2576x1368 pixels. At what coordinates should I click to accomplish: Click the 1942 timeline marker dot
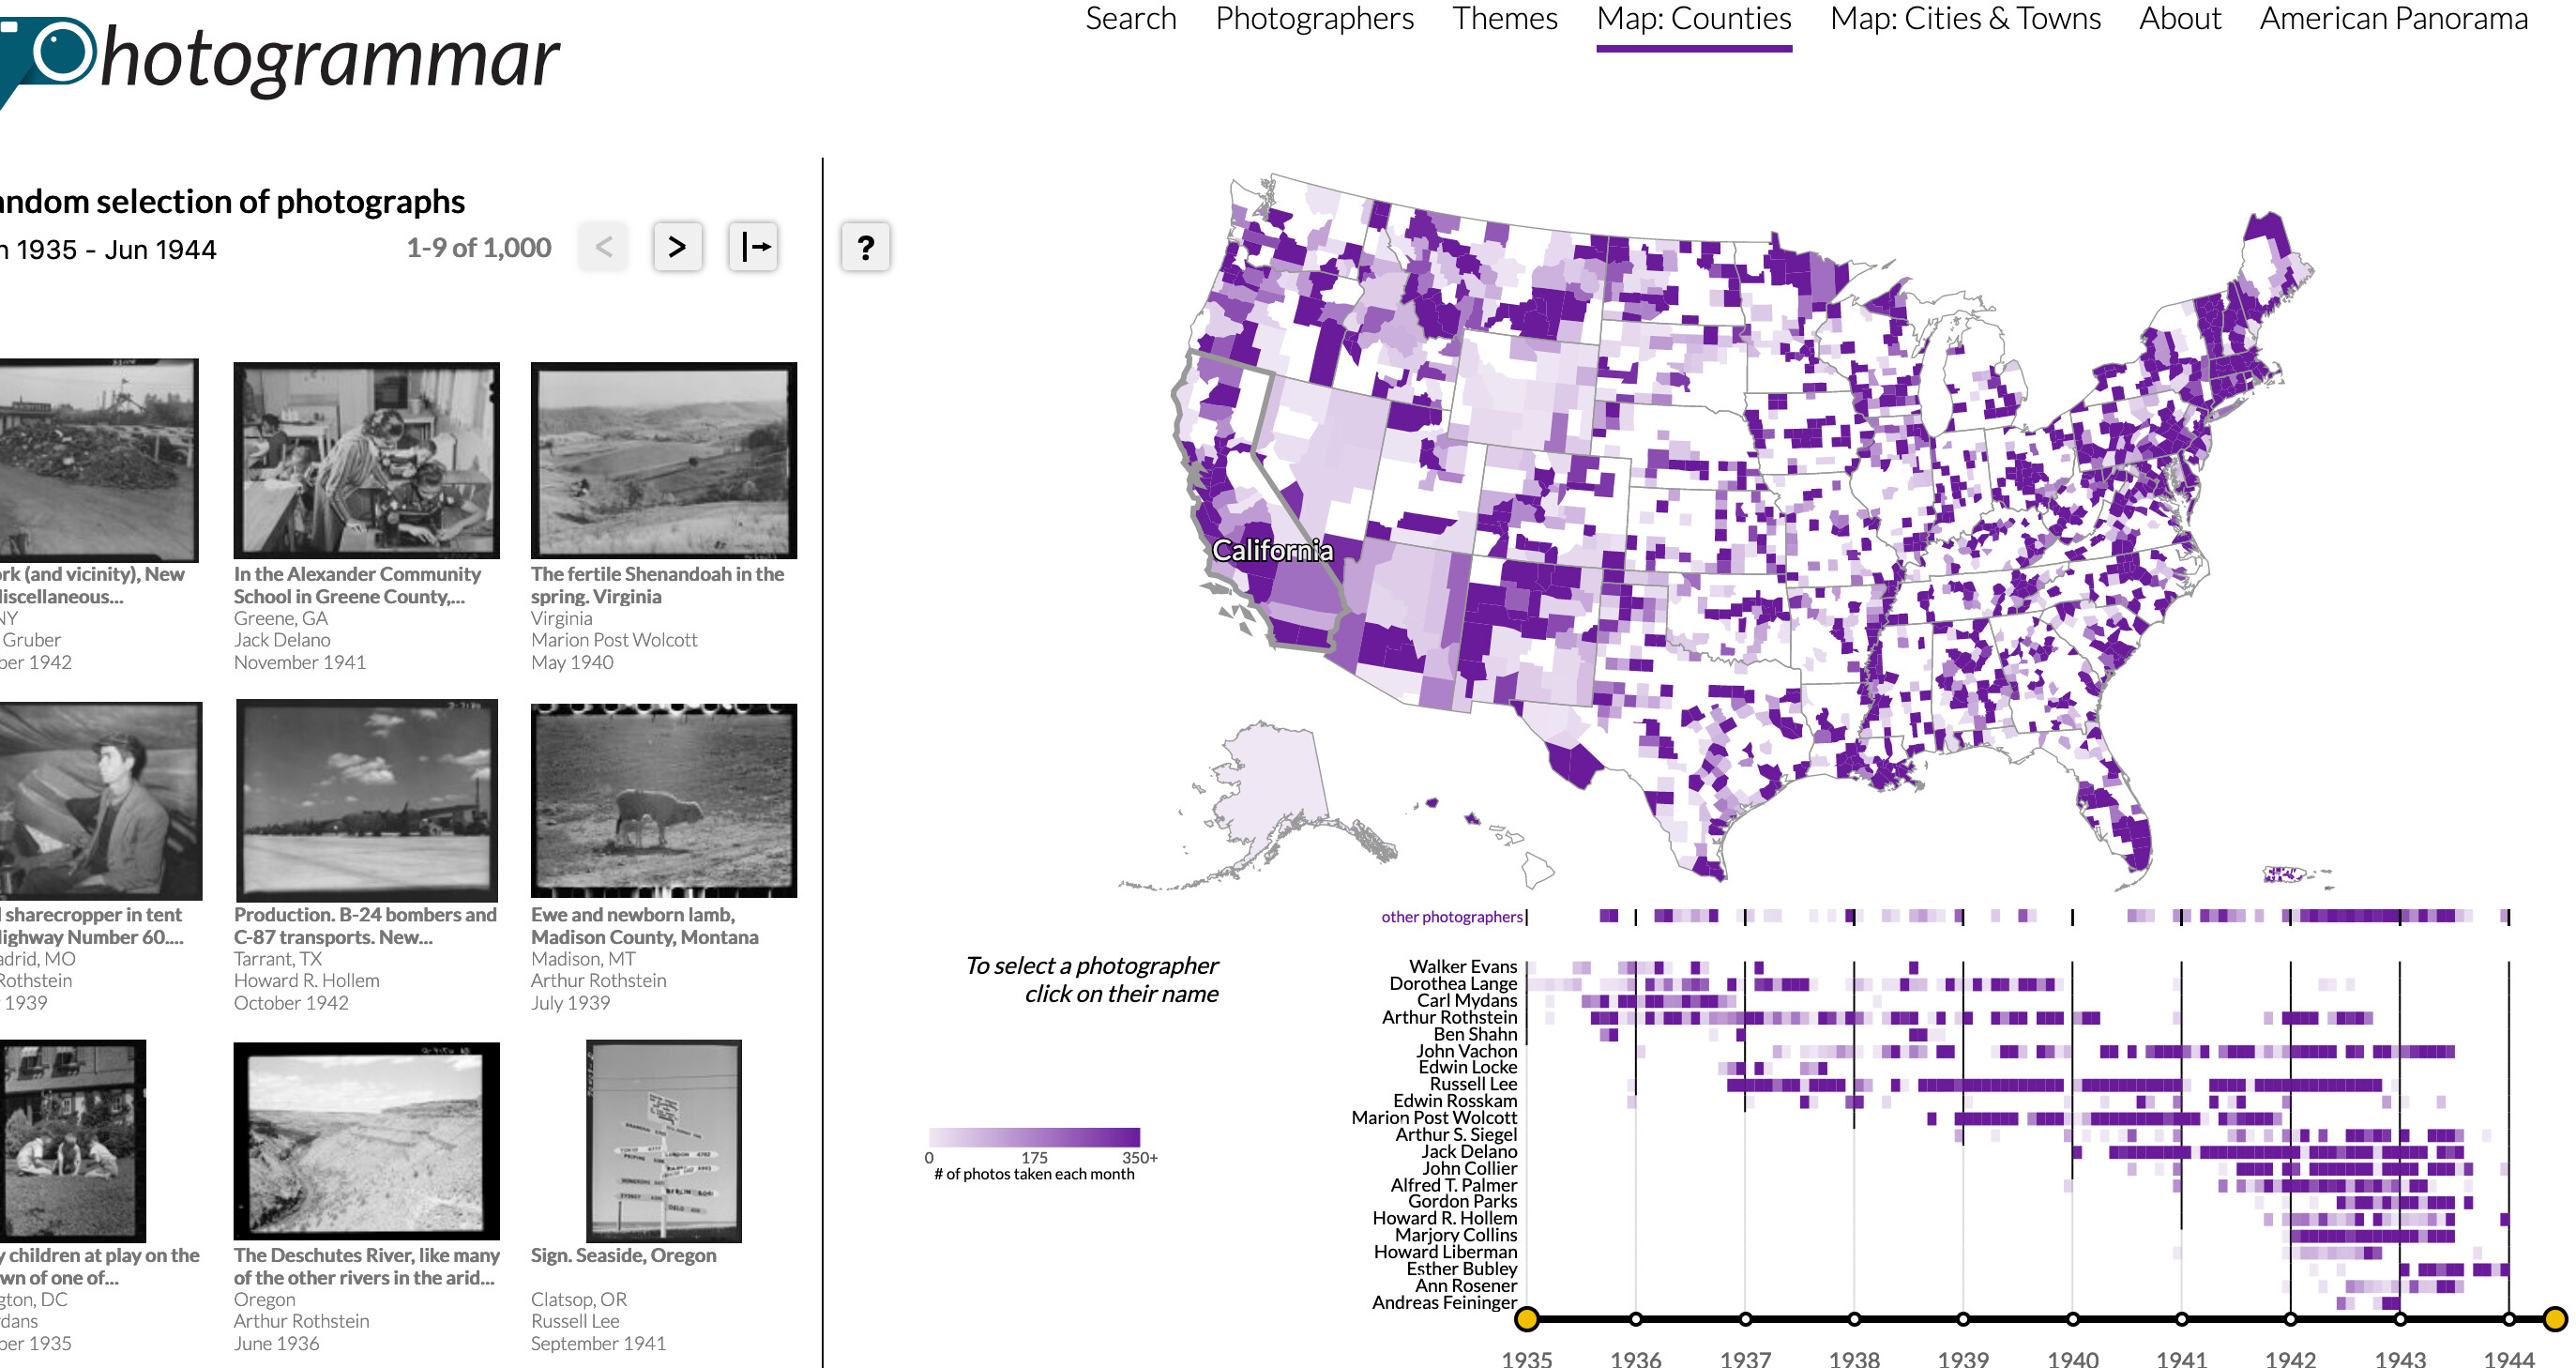click(2290, 1319)
